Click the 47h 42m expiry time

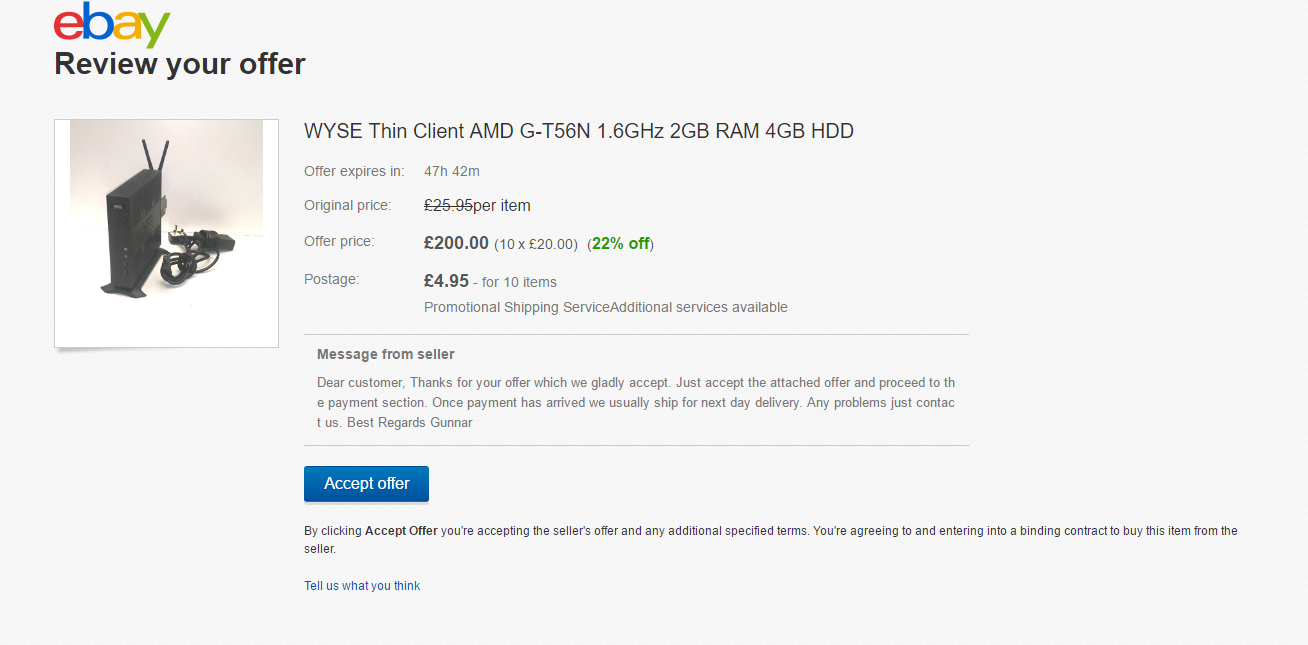point(452,171)
